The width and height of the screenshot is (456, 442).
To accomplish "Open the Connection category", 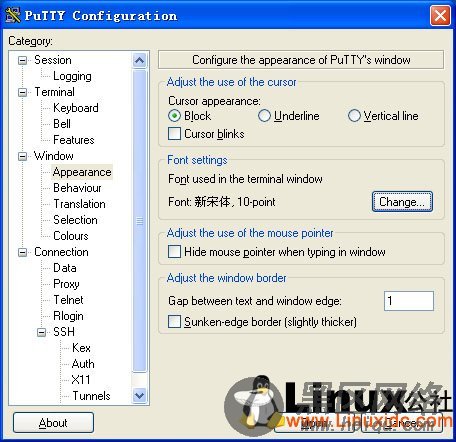I will [x=61, y=252].
